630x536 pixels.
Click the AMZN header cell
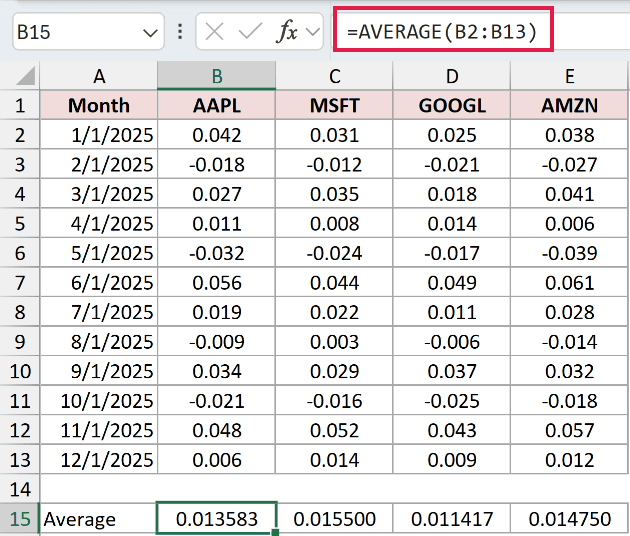569,105
